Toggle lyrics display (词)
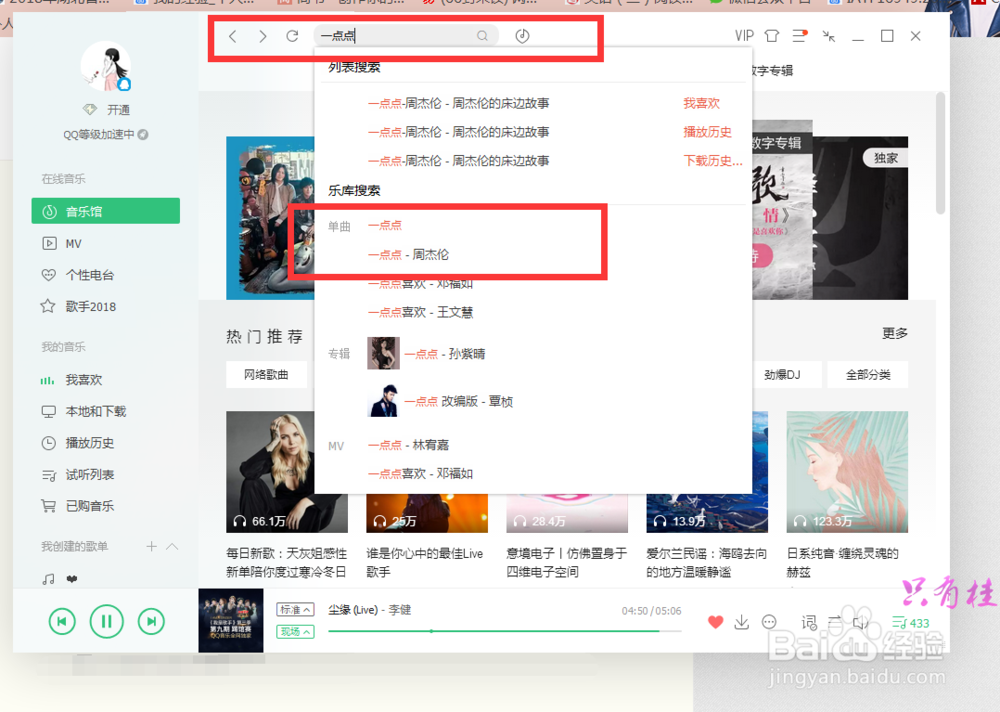The height and width of the screenshot is (712, 1000). coord(809,622)
